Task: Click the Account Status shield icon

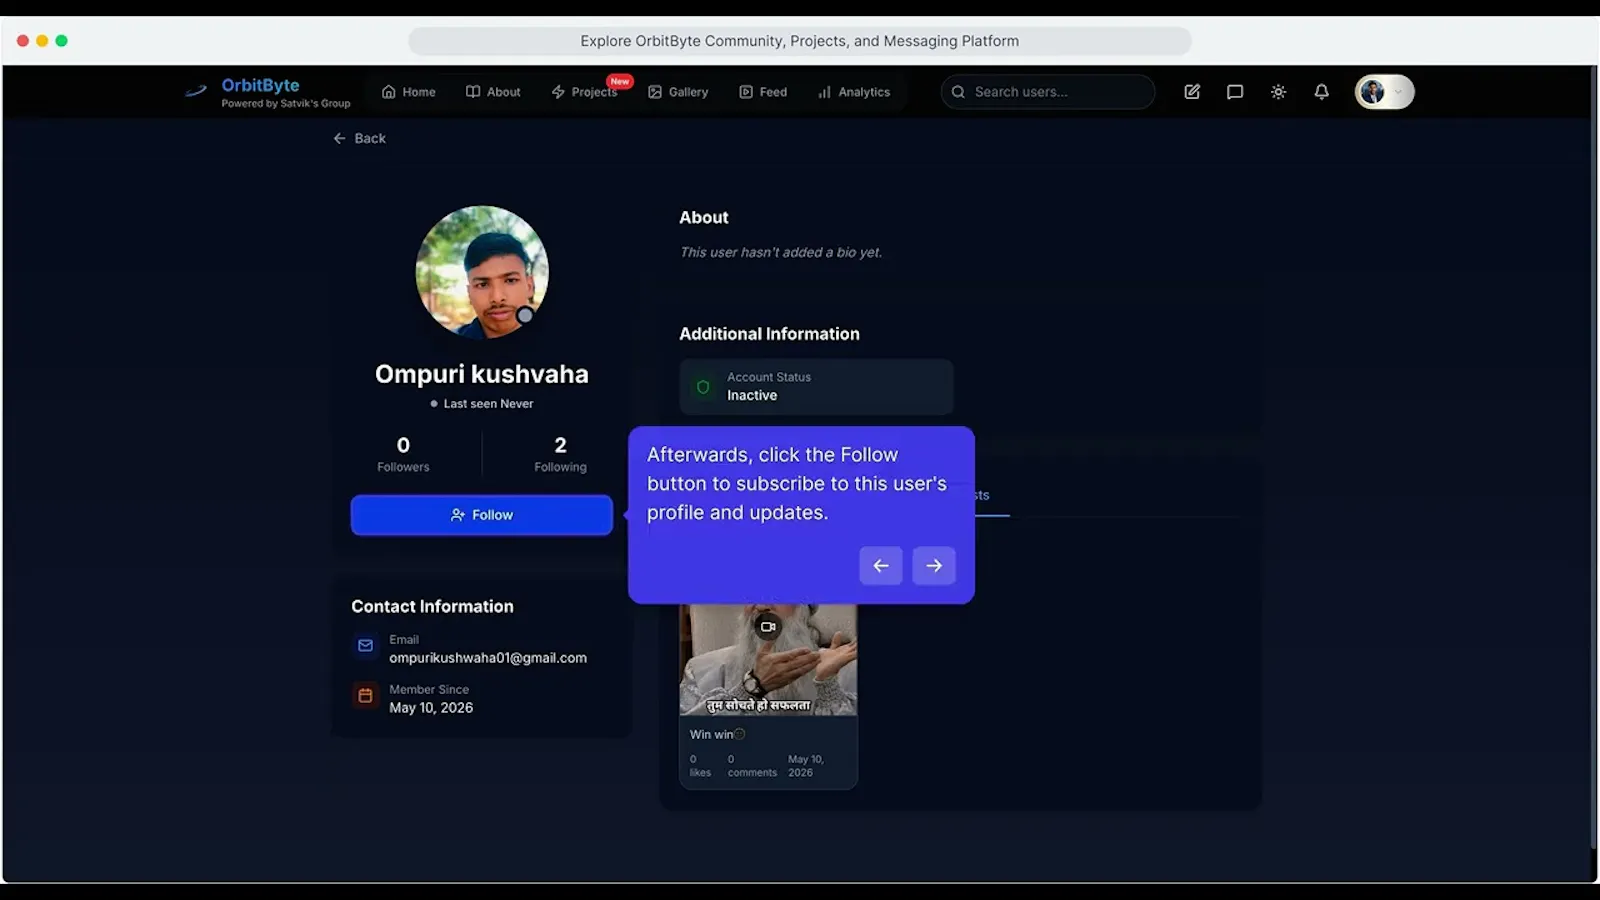Action: pos(703,387)
